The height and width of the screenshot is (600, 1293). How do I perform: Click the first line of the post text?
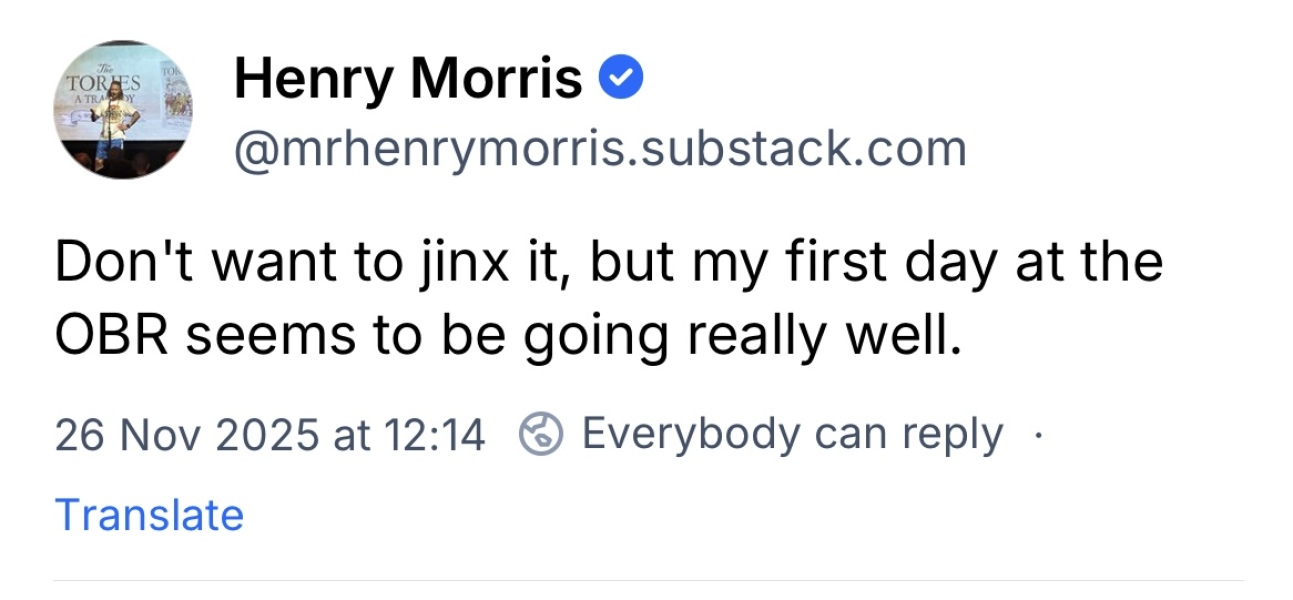pyautogui.click(x=608, y=263)
